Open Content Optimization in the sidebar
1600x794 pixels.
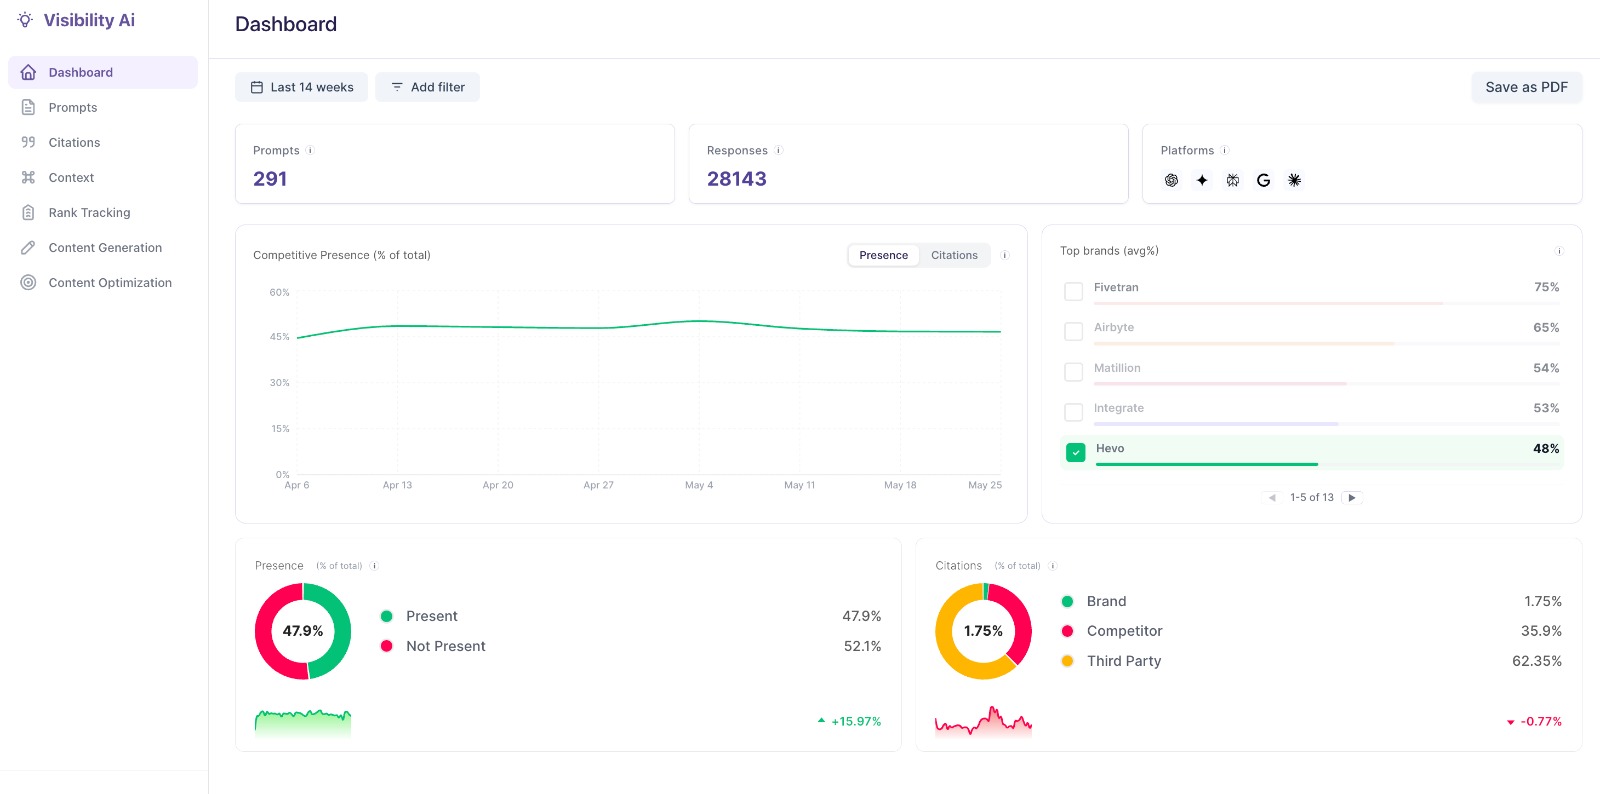[103, 282]
